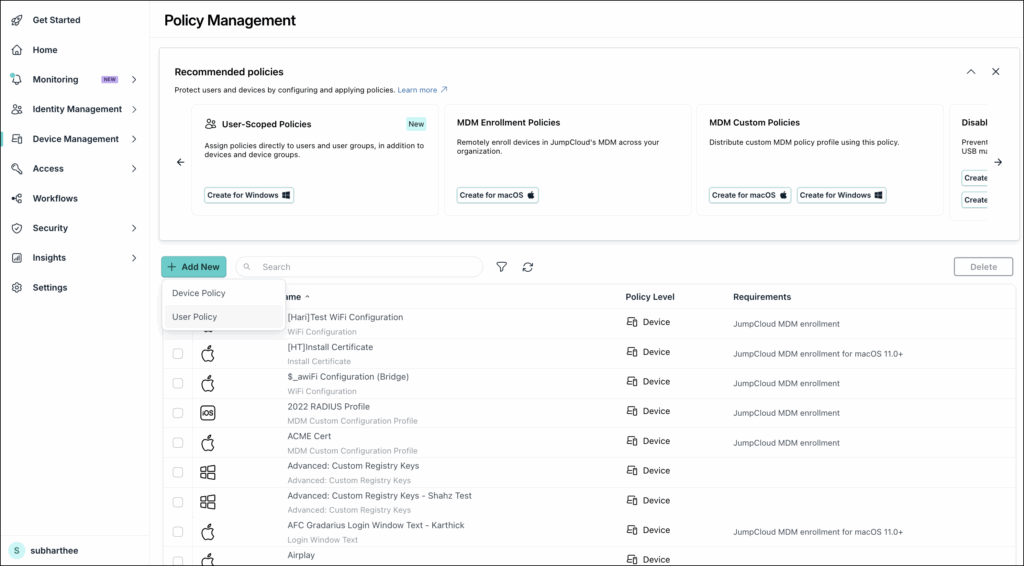The image size is (1024, 566).
Task: Collapse the Recommended policies section
Action: pos(971,72)
